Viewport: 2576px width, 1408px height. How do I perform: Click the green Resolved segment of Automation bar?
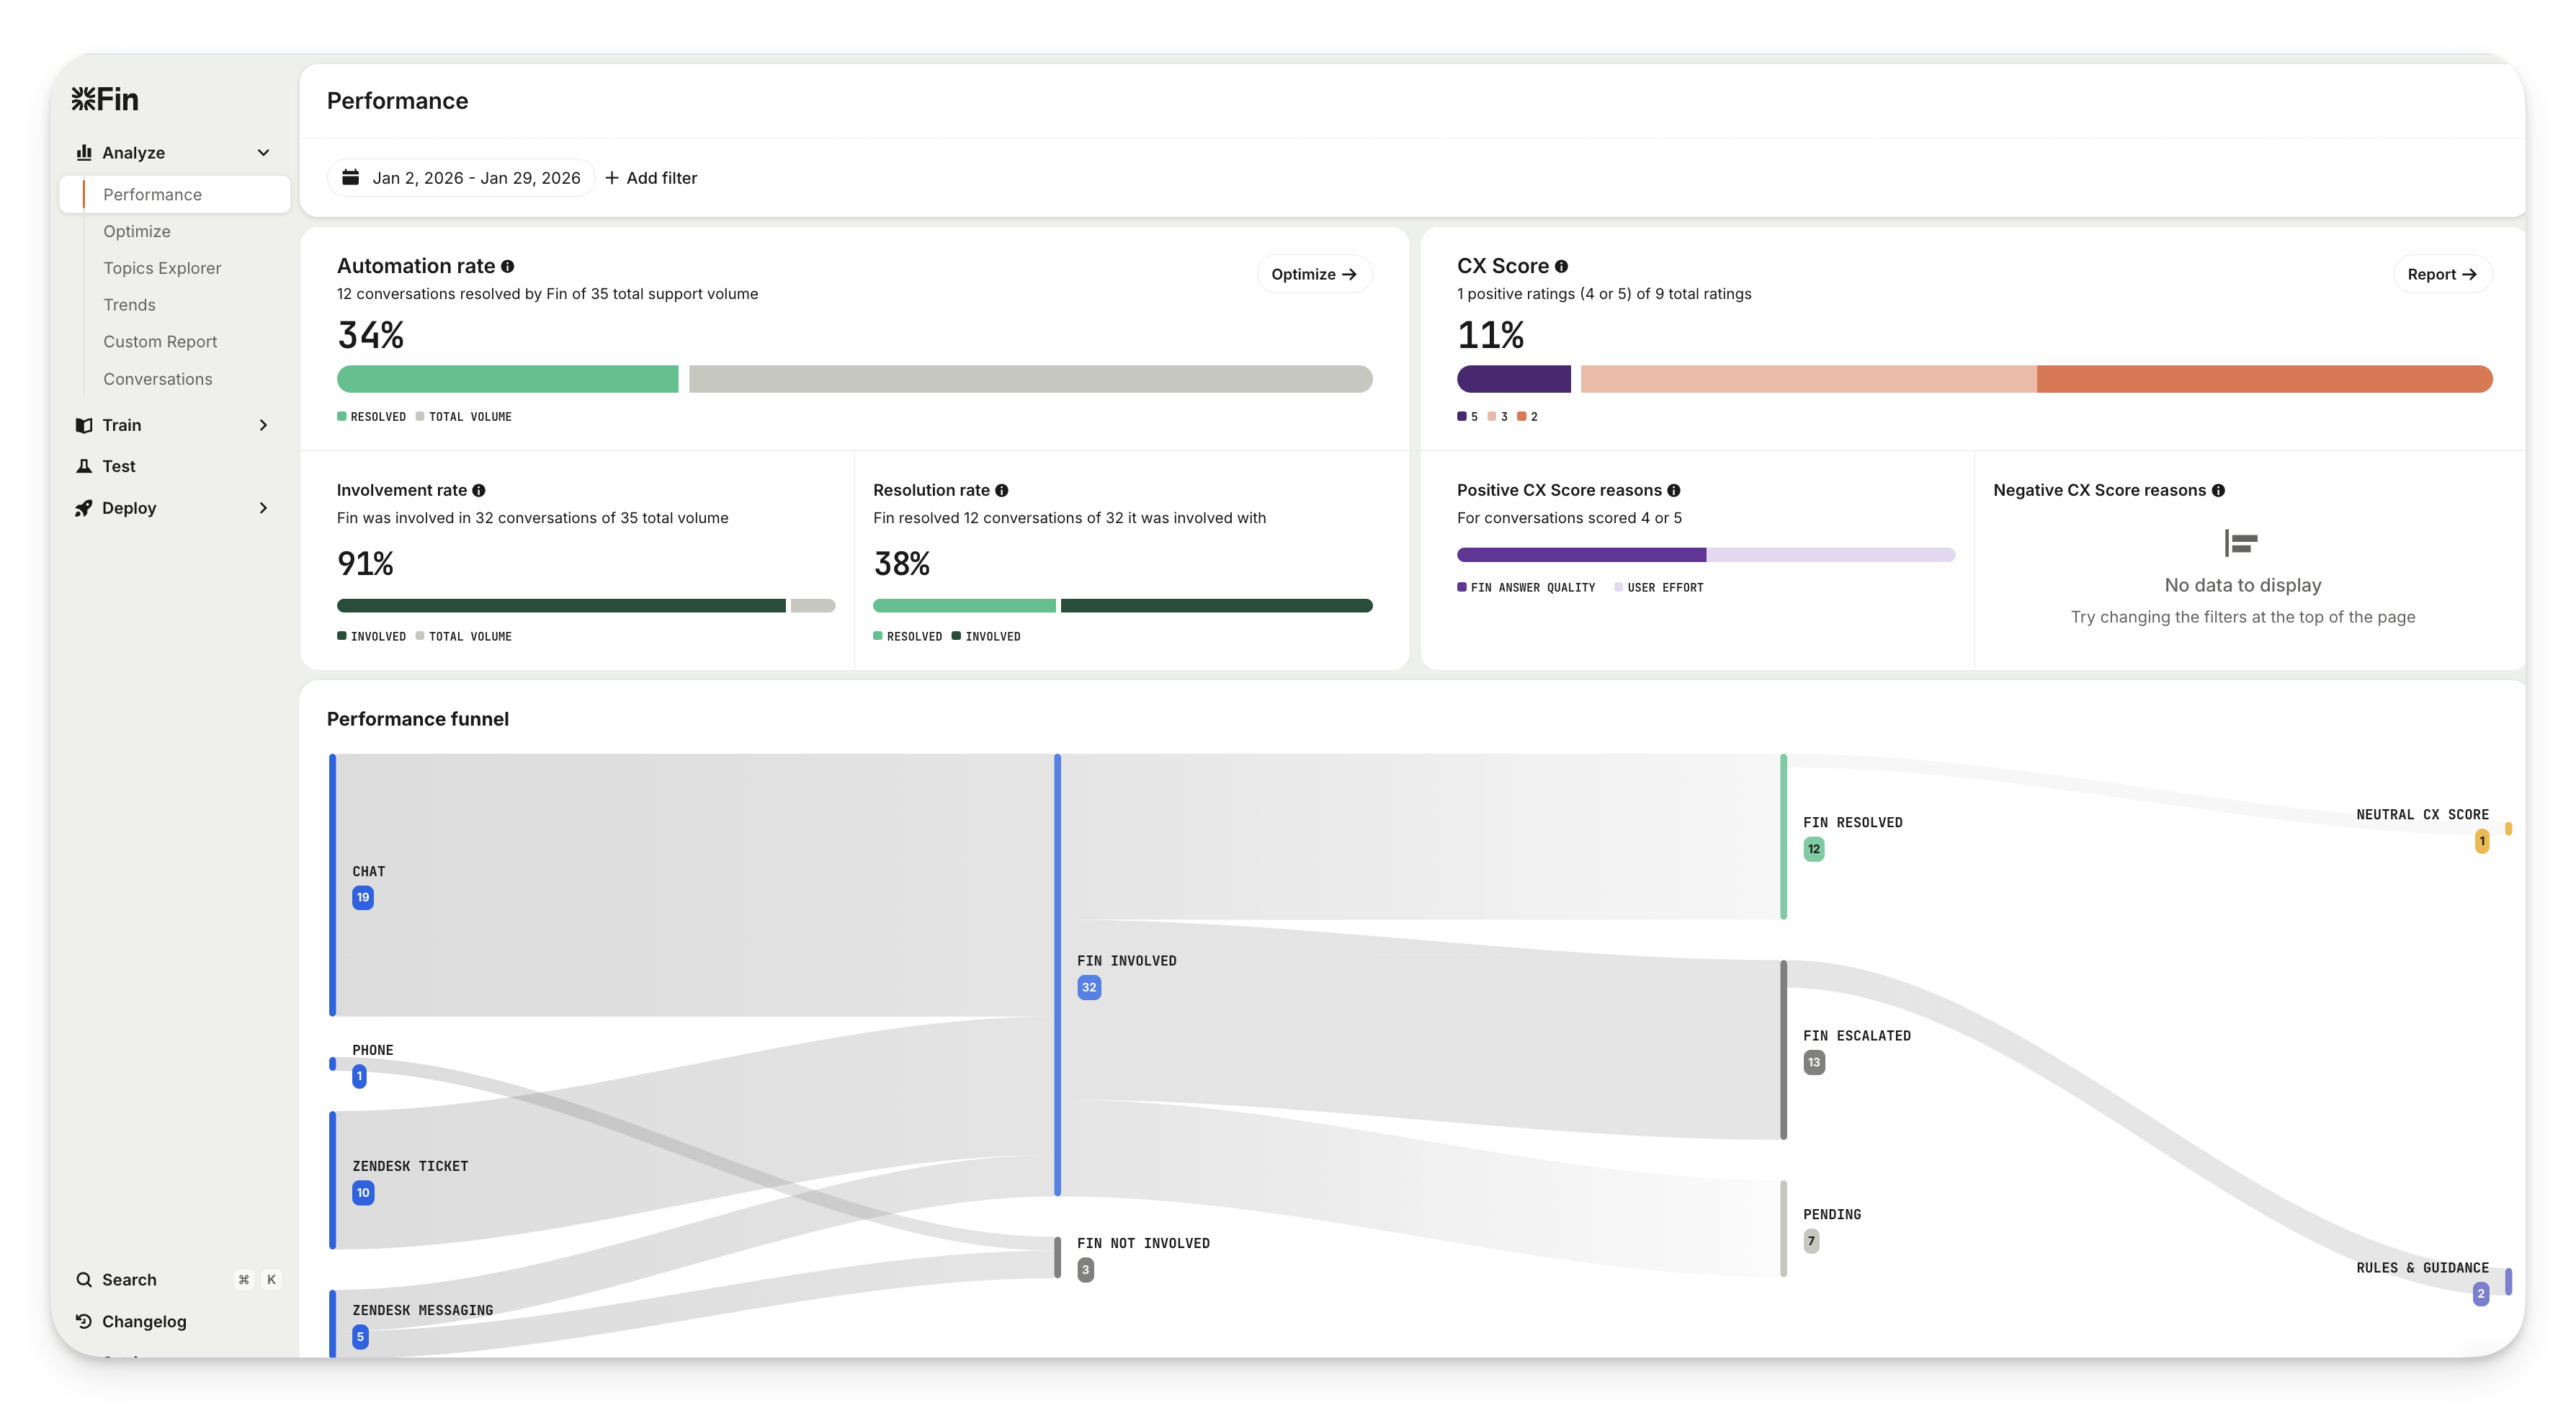coord(507,379)
